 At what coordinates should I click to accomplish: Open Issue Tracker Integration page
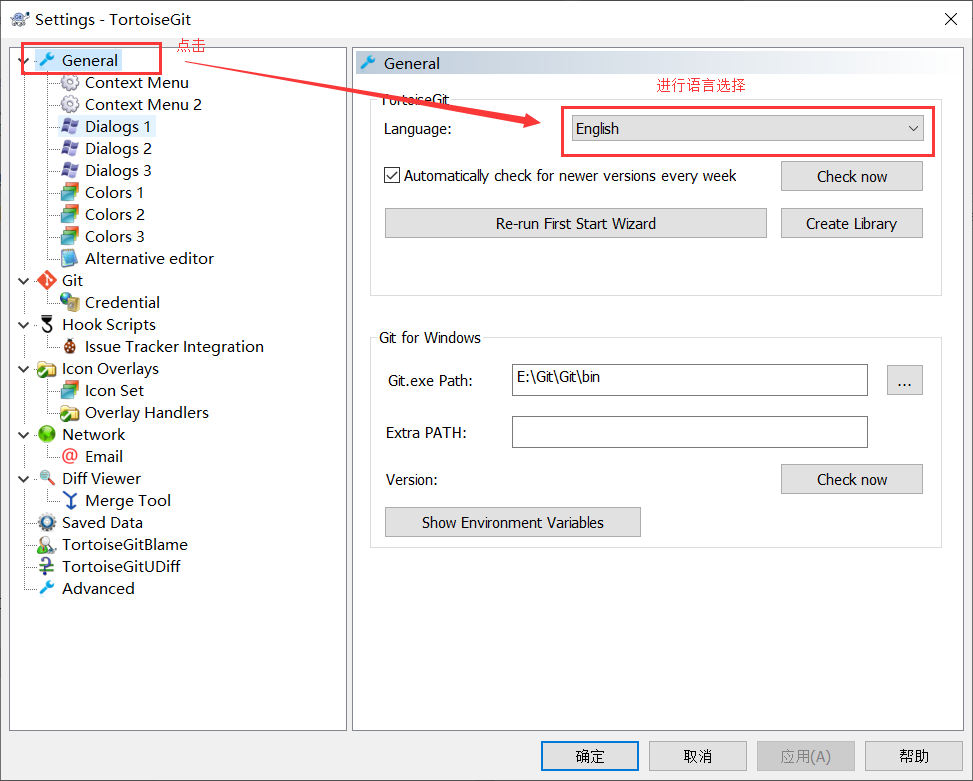tap(174, 346)
